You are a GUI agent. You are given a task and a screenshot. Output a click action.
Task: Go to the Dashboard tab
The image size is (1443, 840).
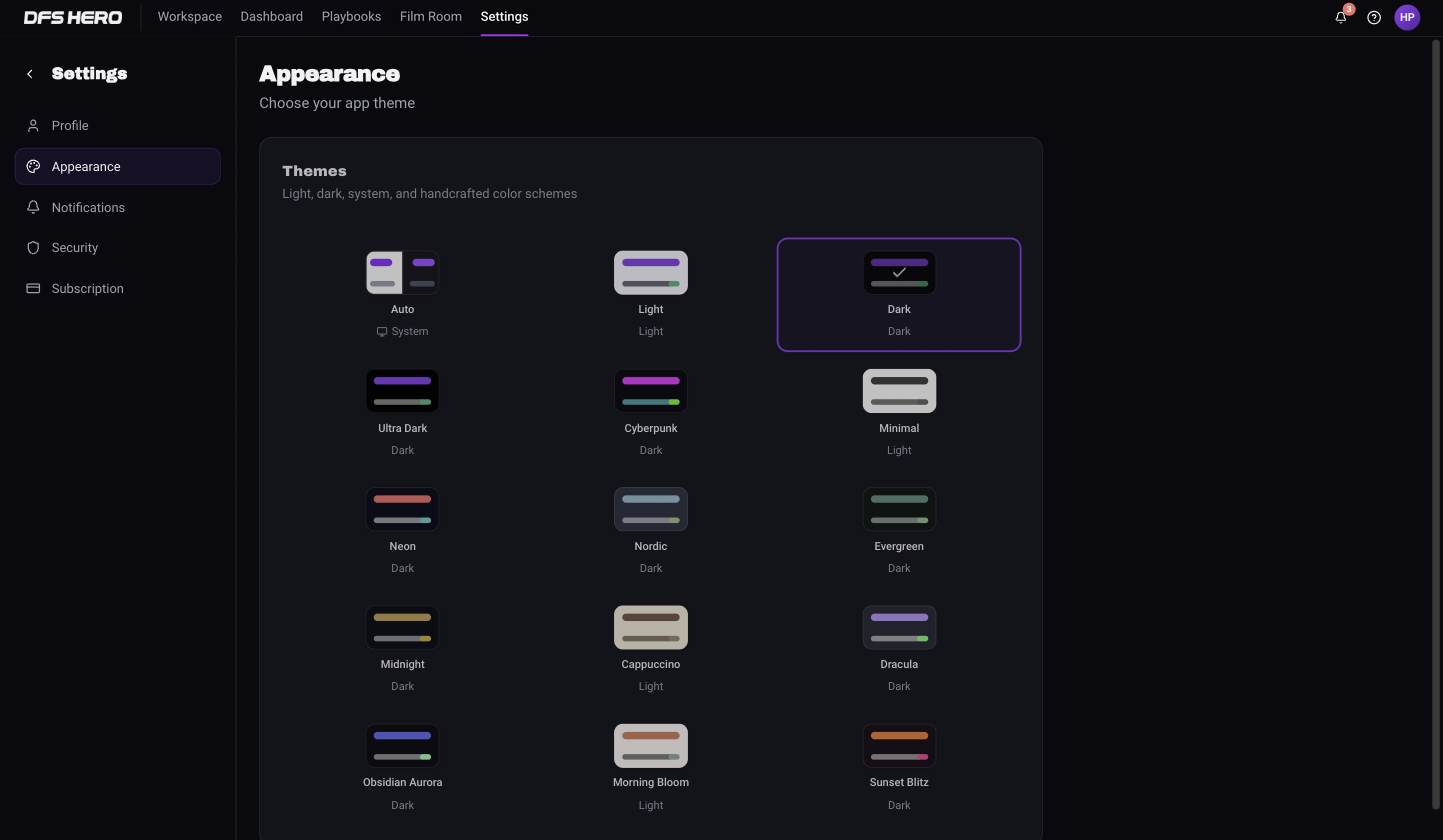(x=272, y=17)
